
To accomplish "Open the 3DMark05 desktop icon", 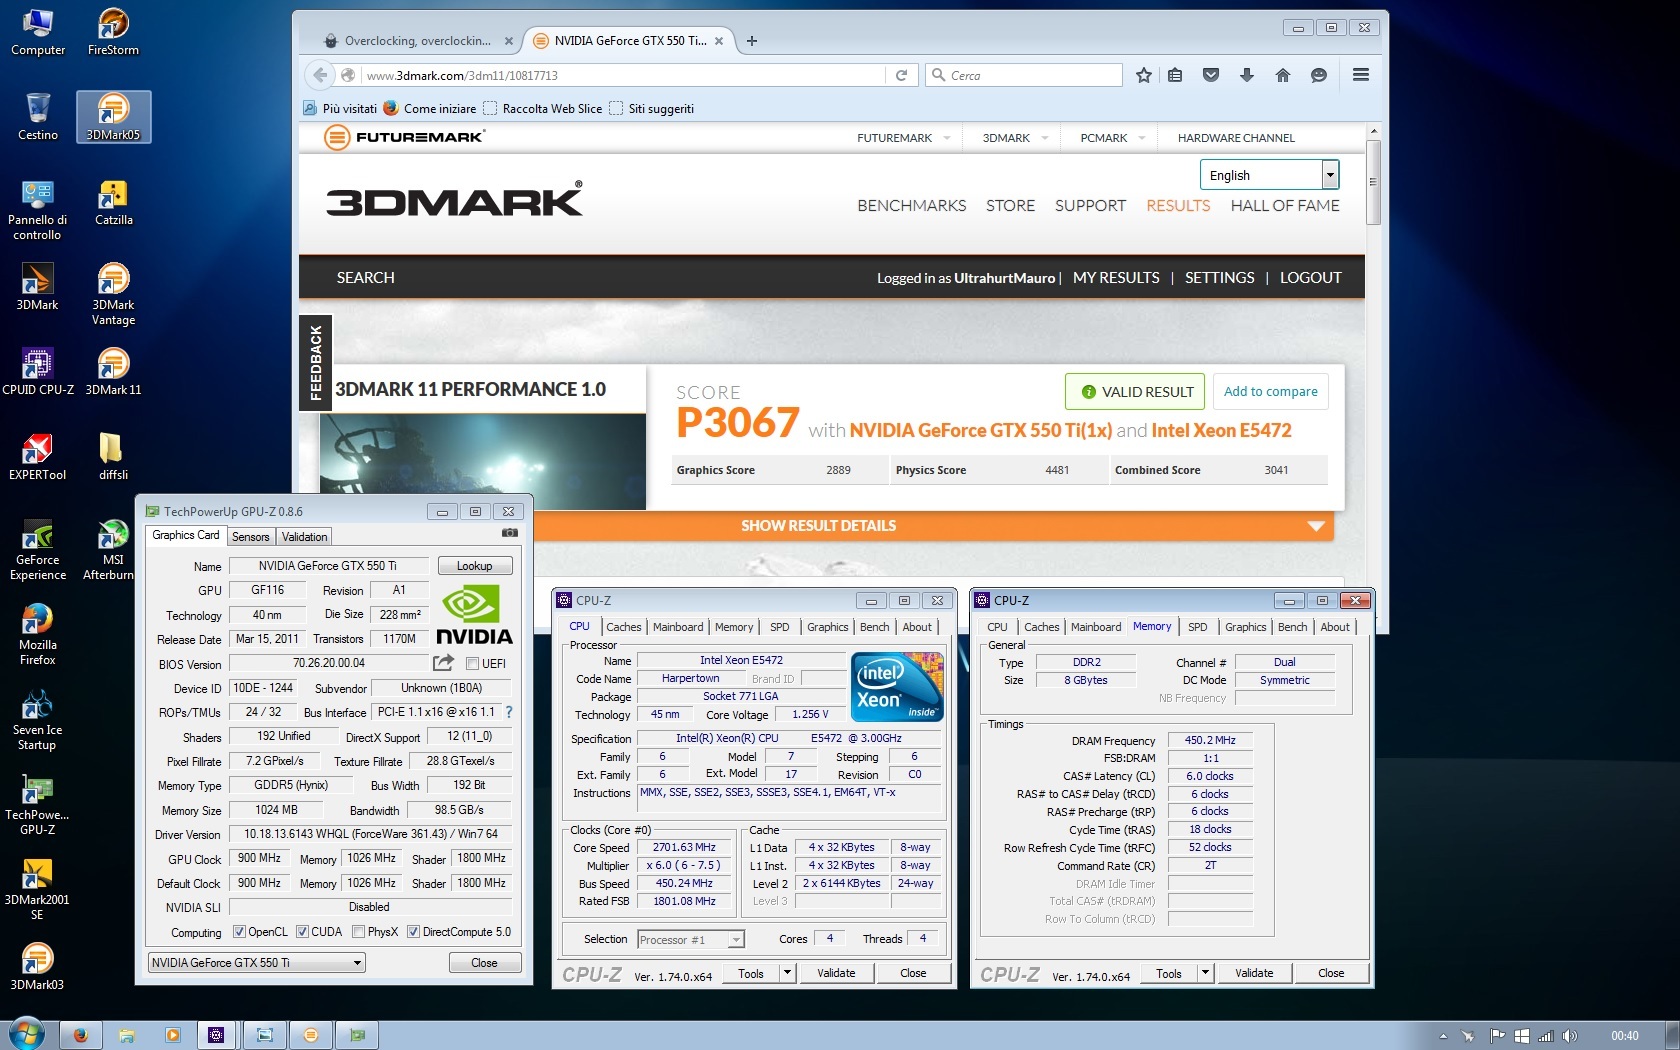I will click(113, 116).
